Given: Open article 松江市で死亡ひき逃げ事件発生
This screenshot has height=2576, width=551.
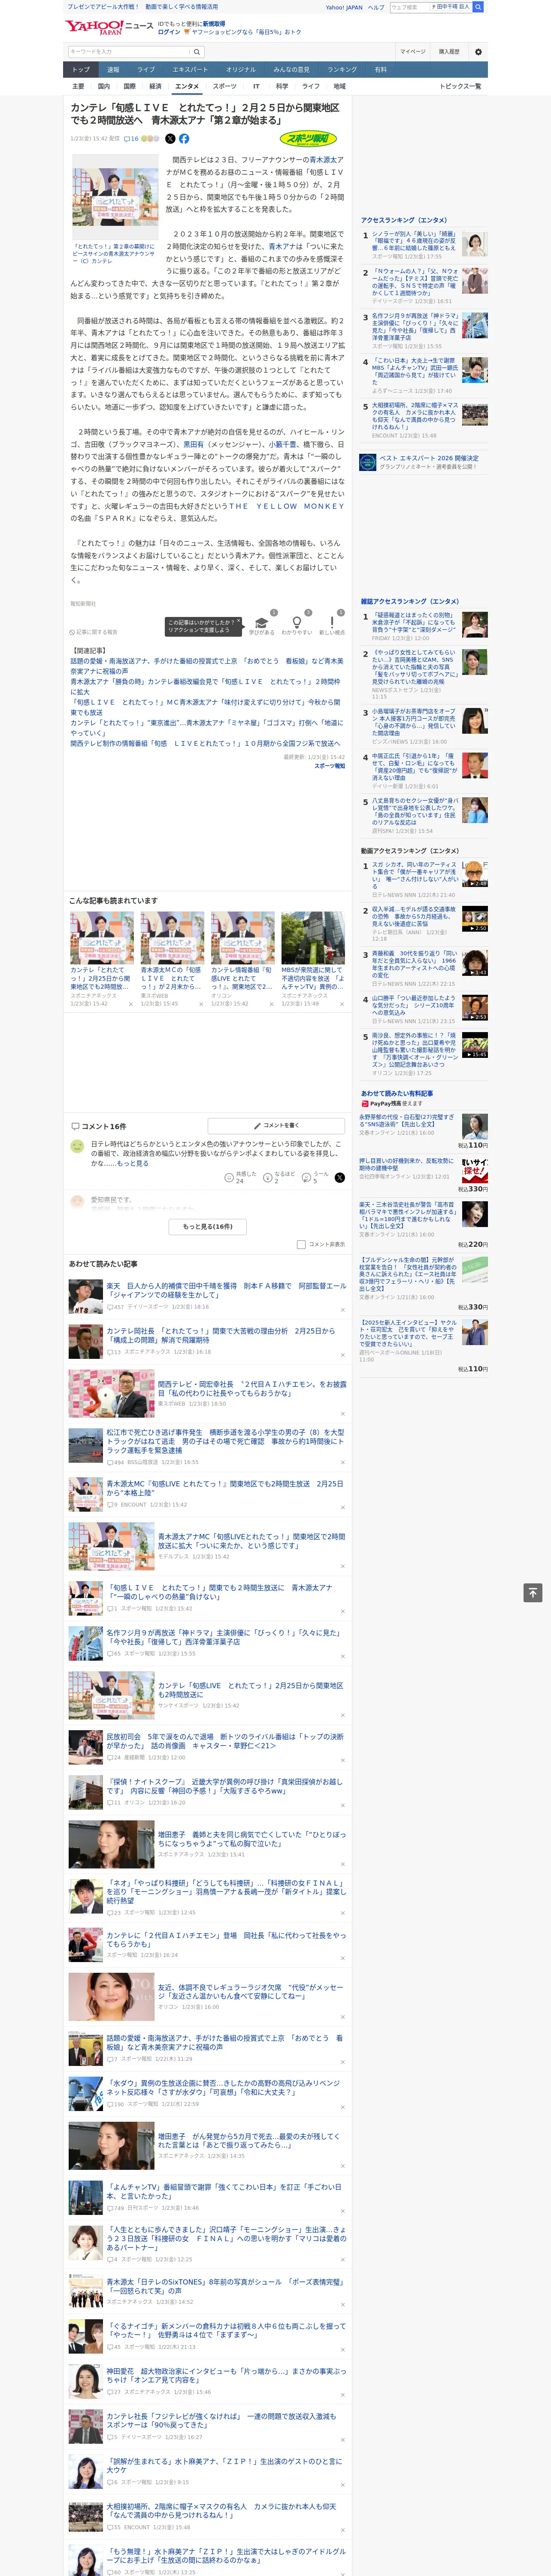Looking at the screenshot, I should [x=226, y=1441].
